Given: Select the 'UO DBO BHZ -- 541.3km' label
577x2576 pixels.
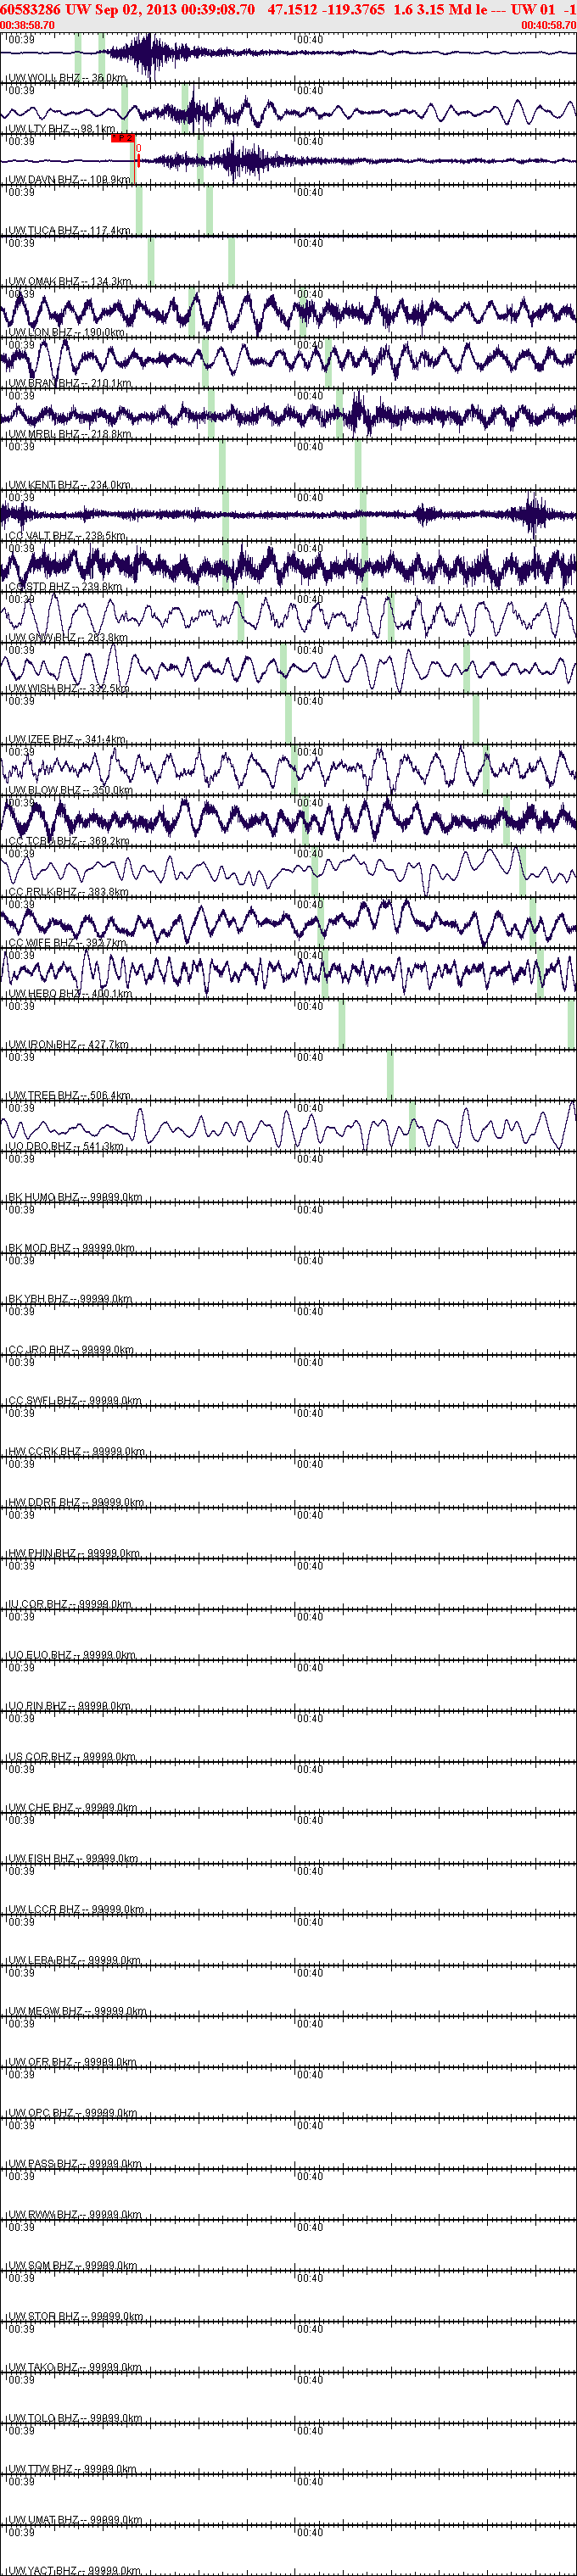Looking at the screenshot, I should [x=65, y=1147].
